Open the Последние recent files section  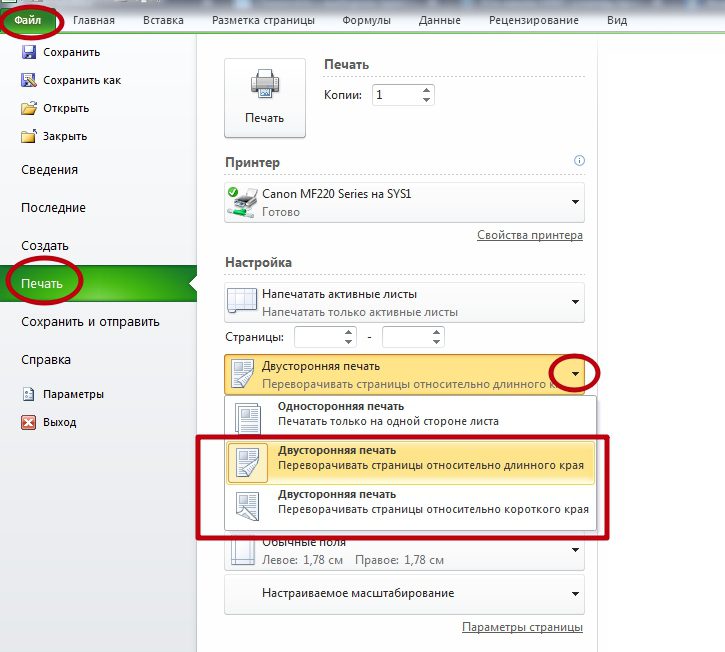coord(53,208)
